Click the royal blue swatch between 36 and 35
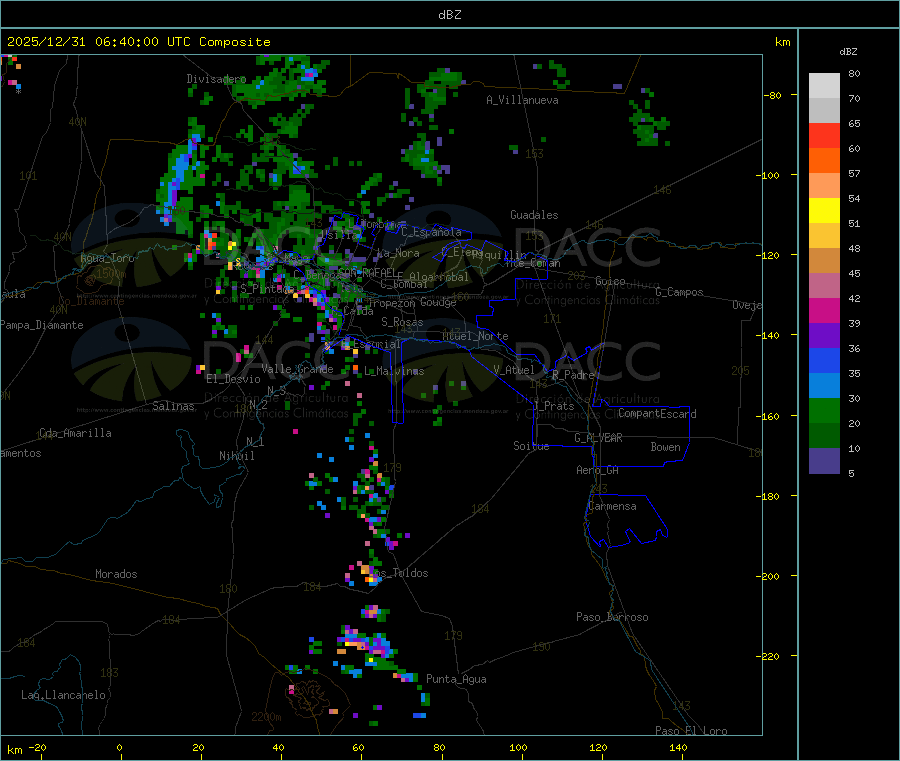Image resolution: width=900 pixels, height=761 pixels. pos(824,360)
